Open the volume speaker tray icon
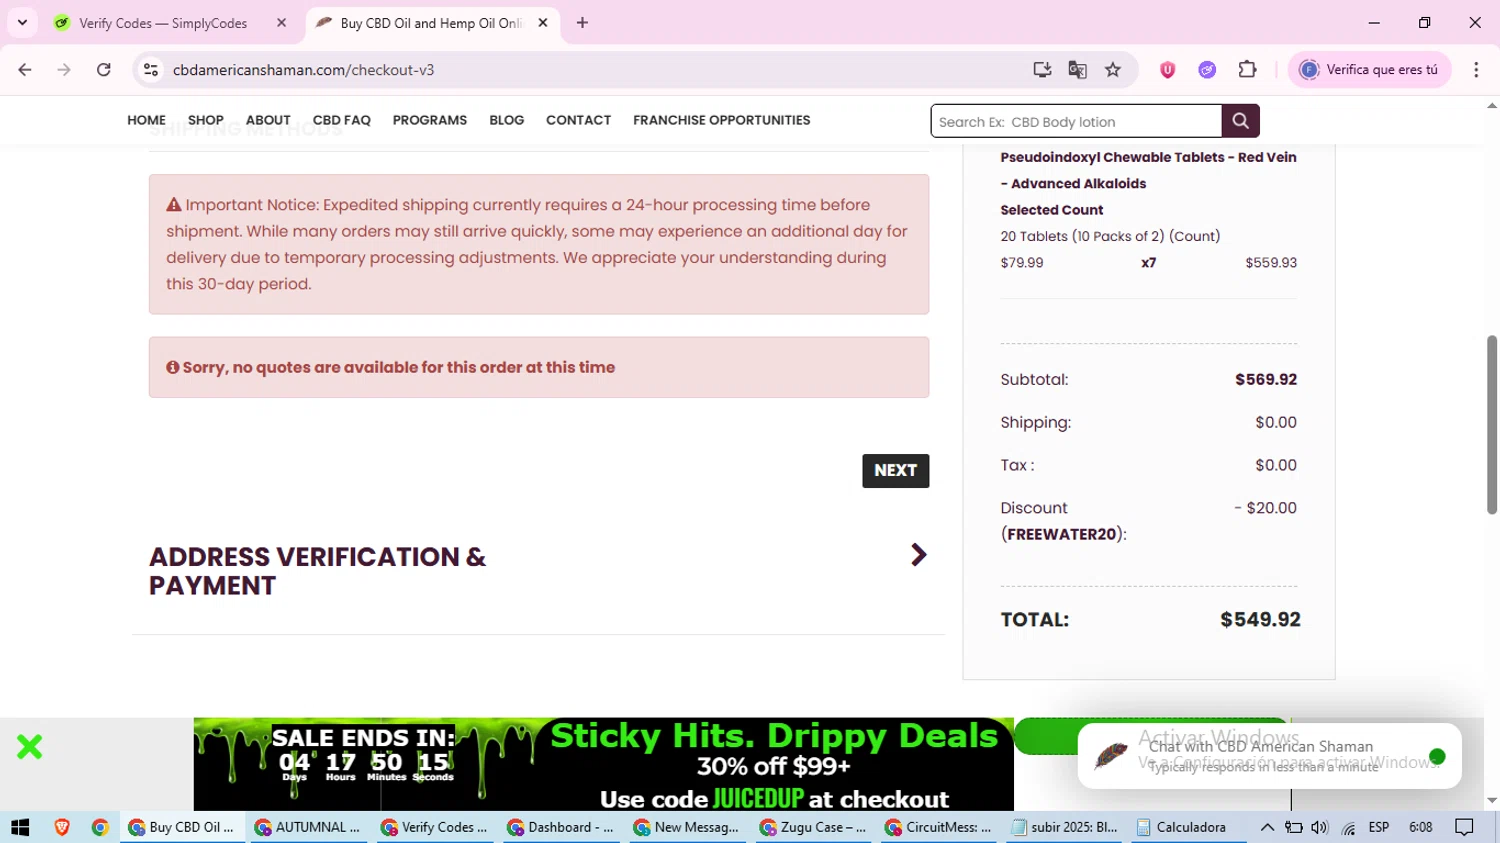 pyautogui.click(x=1319, y=827)
